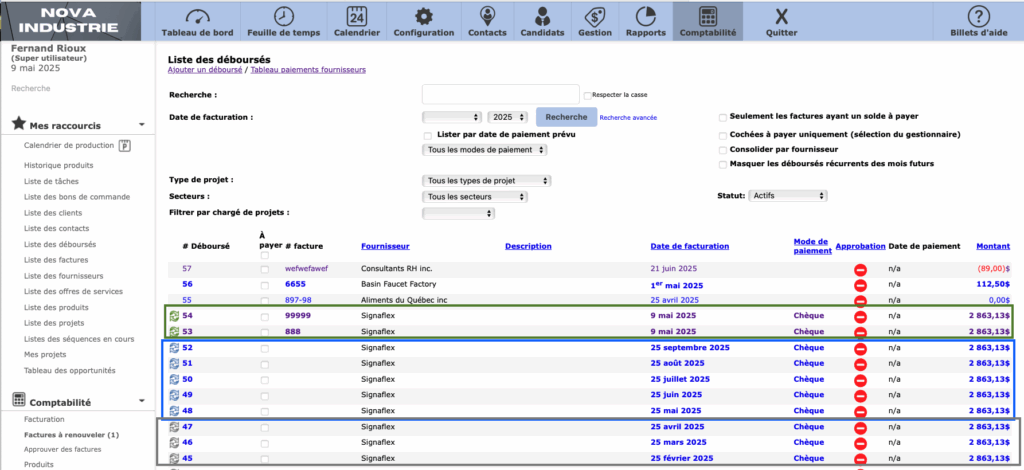Viewport: 1024px width, 470px height.
Task: Open the Calendrier icon in toolbar
Action: [356, 16]
